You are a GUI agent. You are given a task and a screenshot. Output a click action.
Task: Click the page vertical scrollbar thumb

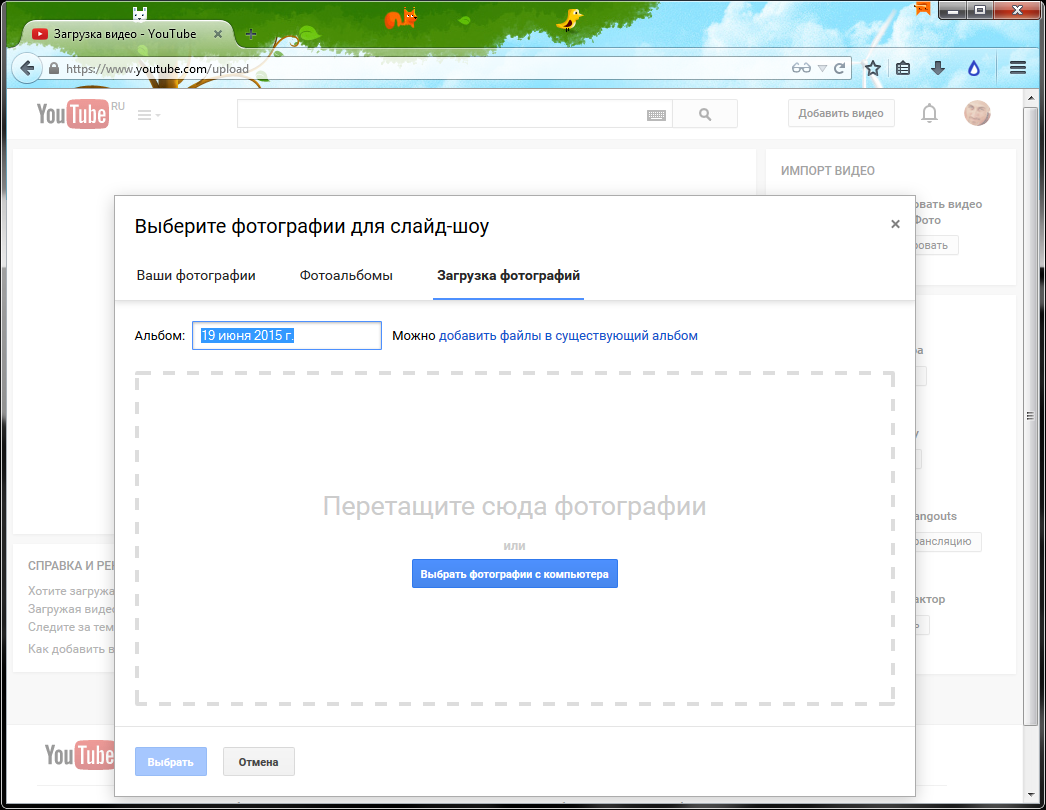click(x=1030, y=415)
